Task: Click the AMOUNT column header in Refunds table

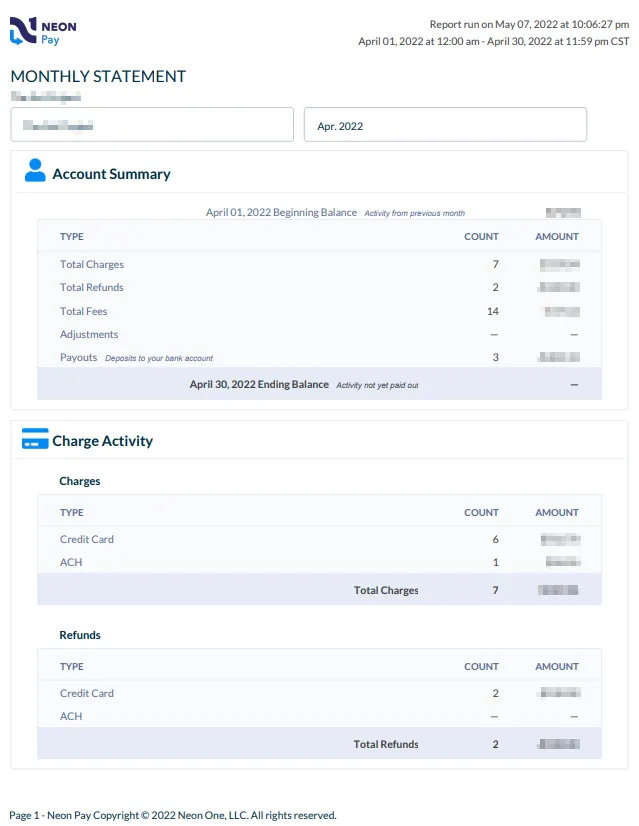Action: click(x=557, y=667)
